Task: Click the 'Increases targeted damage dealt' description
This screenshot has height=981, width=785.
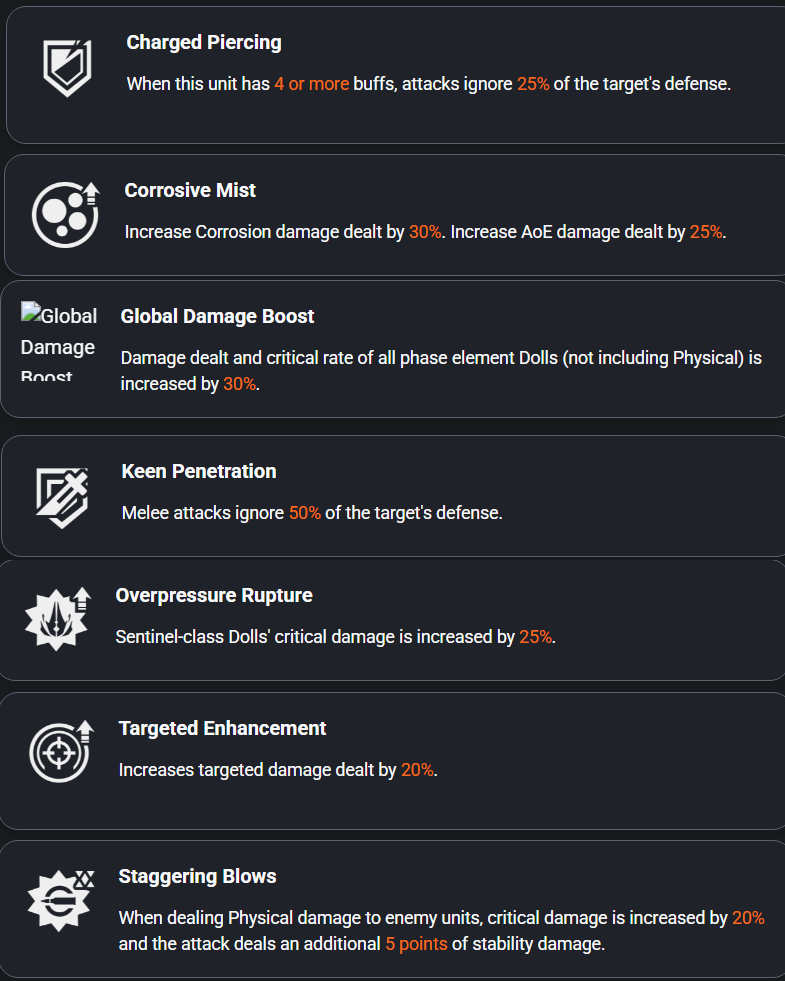Action: tap(278, 770)
